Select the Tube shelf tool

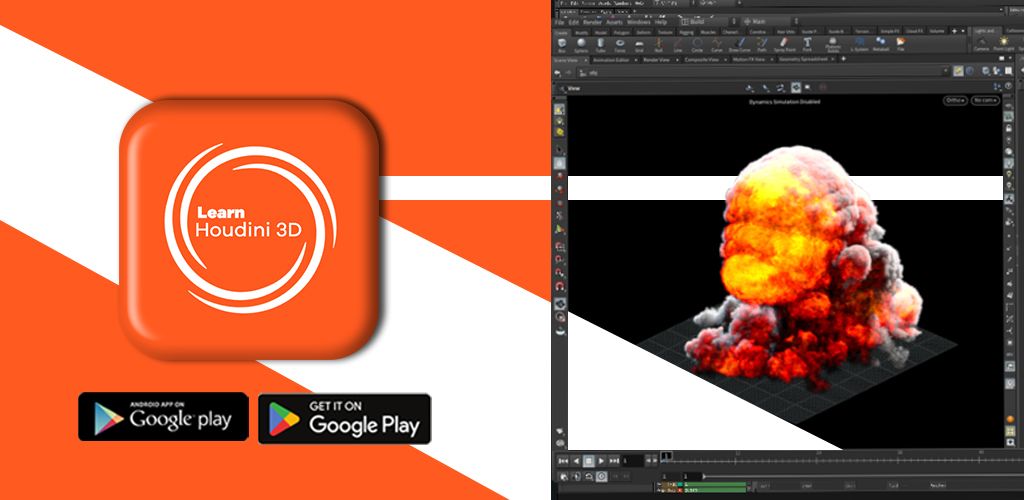point(600,45)
